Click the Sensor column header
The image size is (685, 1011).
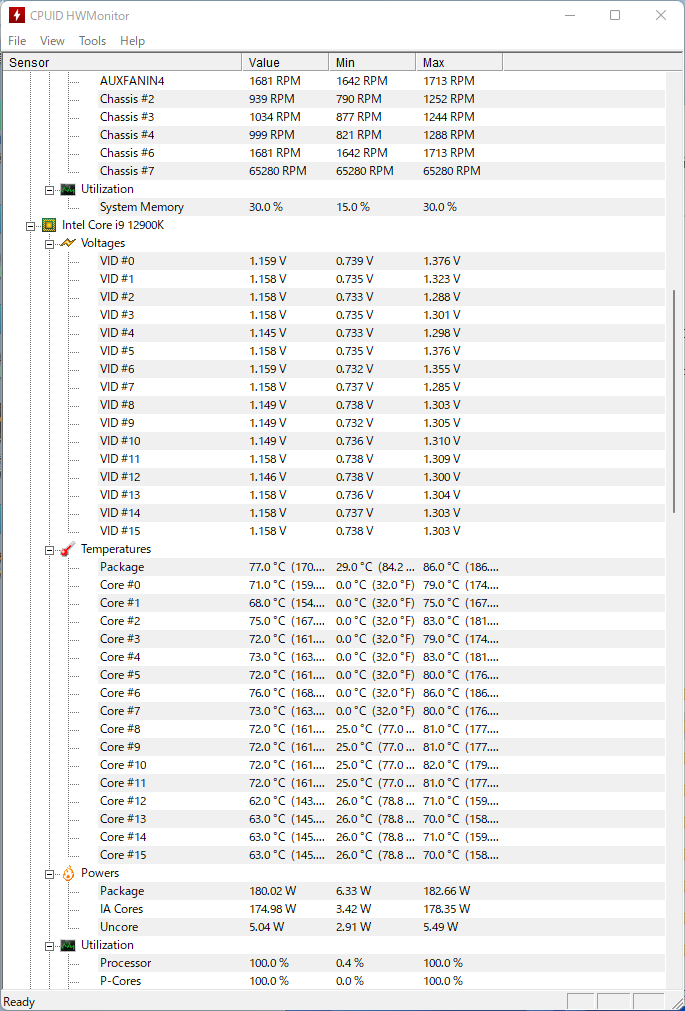tap(122, 63)
